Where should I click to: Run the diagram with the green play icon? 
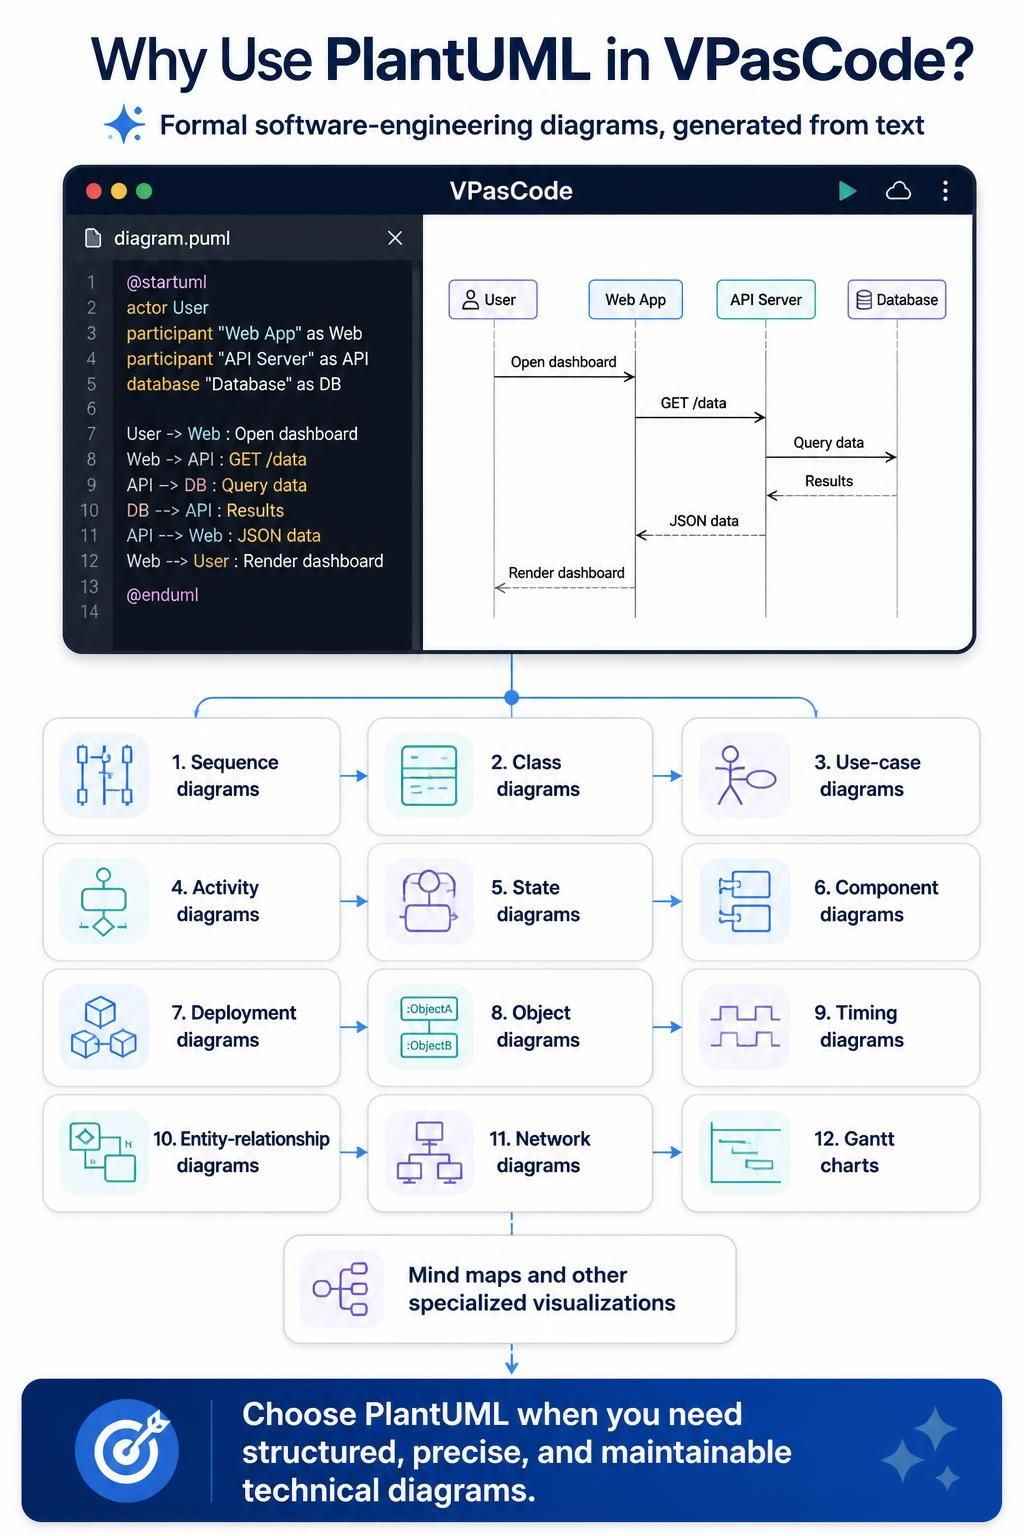847,191
